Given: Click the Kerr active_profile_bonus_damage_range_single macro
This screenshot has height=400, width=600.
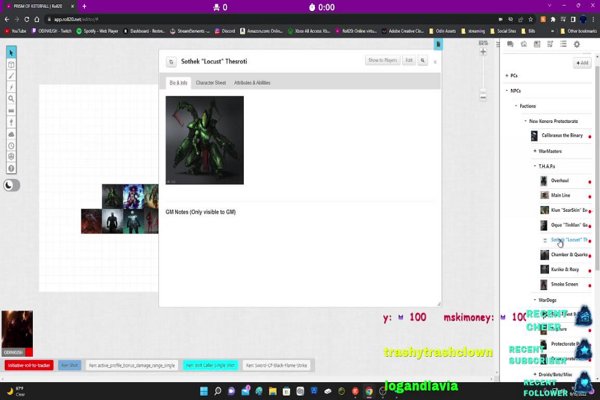Looking at the screenshot, I should (132, 365).
